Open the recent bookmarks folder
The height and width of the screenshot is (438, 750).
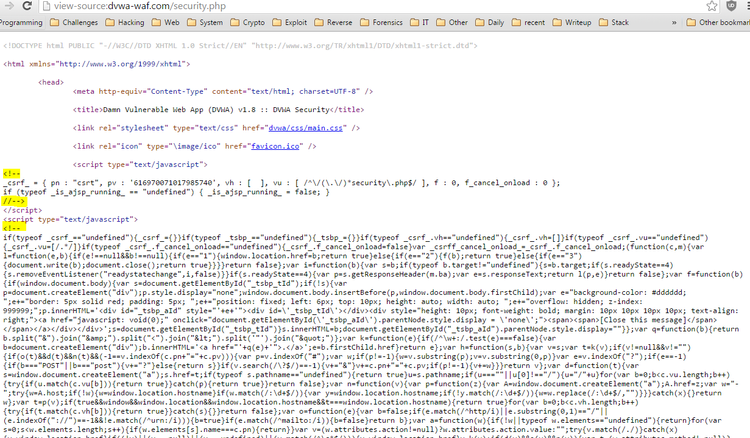528,22
